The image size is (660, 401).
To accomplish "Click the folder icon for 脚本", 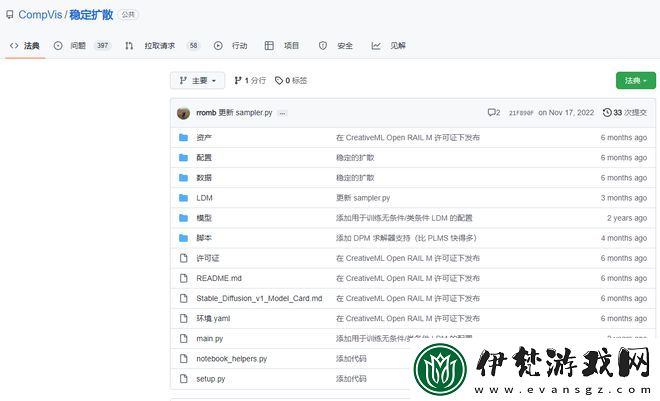I will tap(184, 238).
